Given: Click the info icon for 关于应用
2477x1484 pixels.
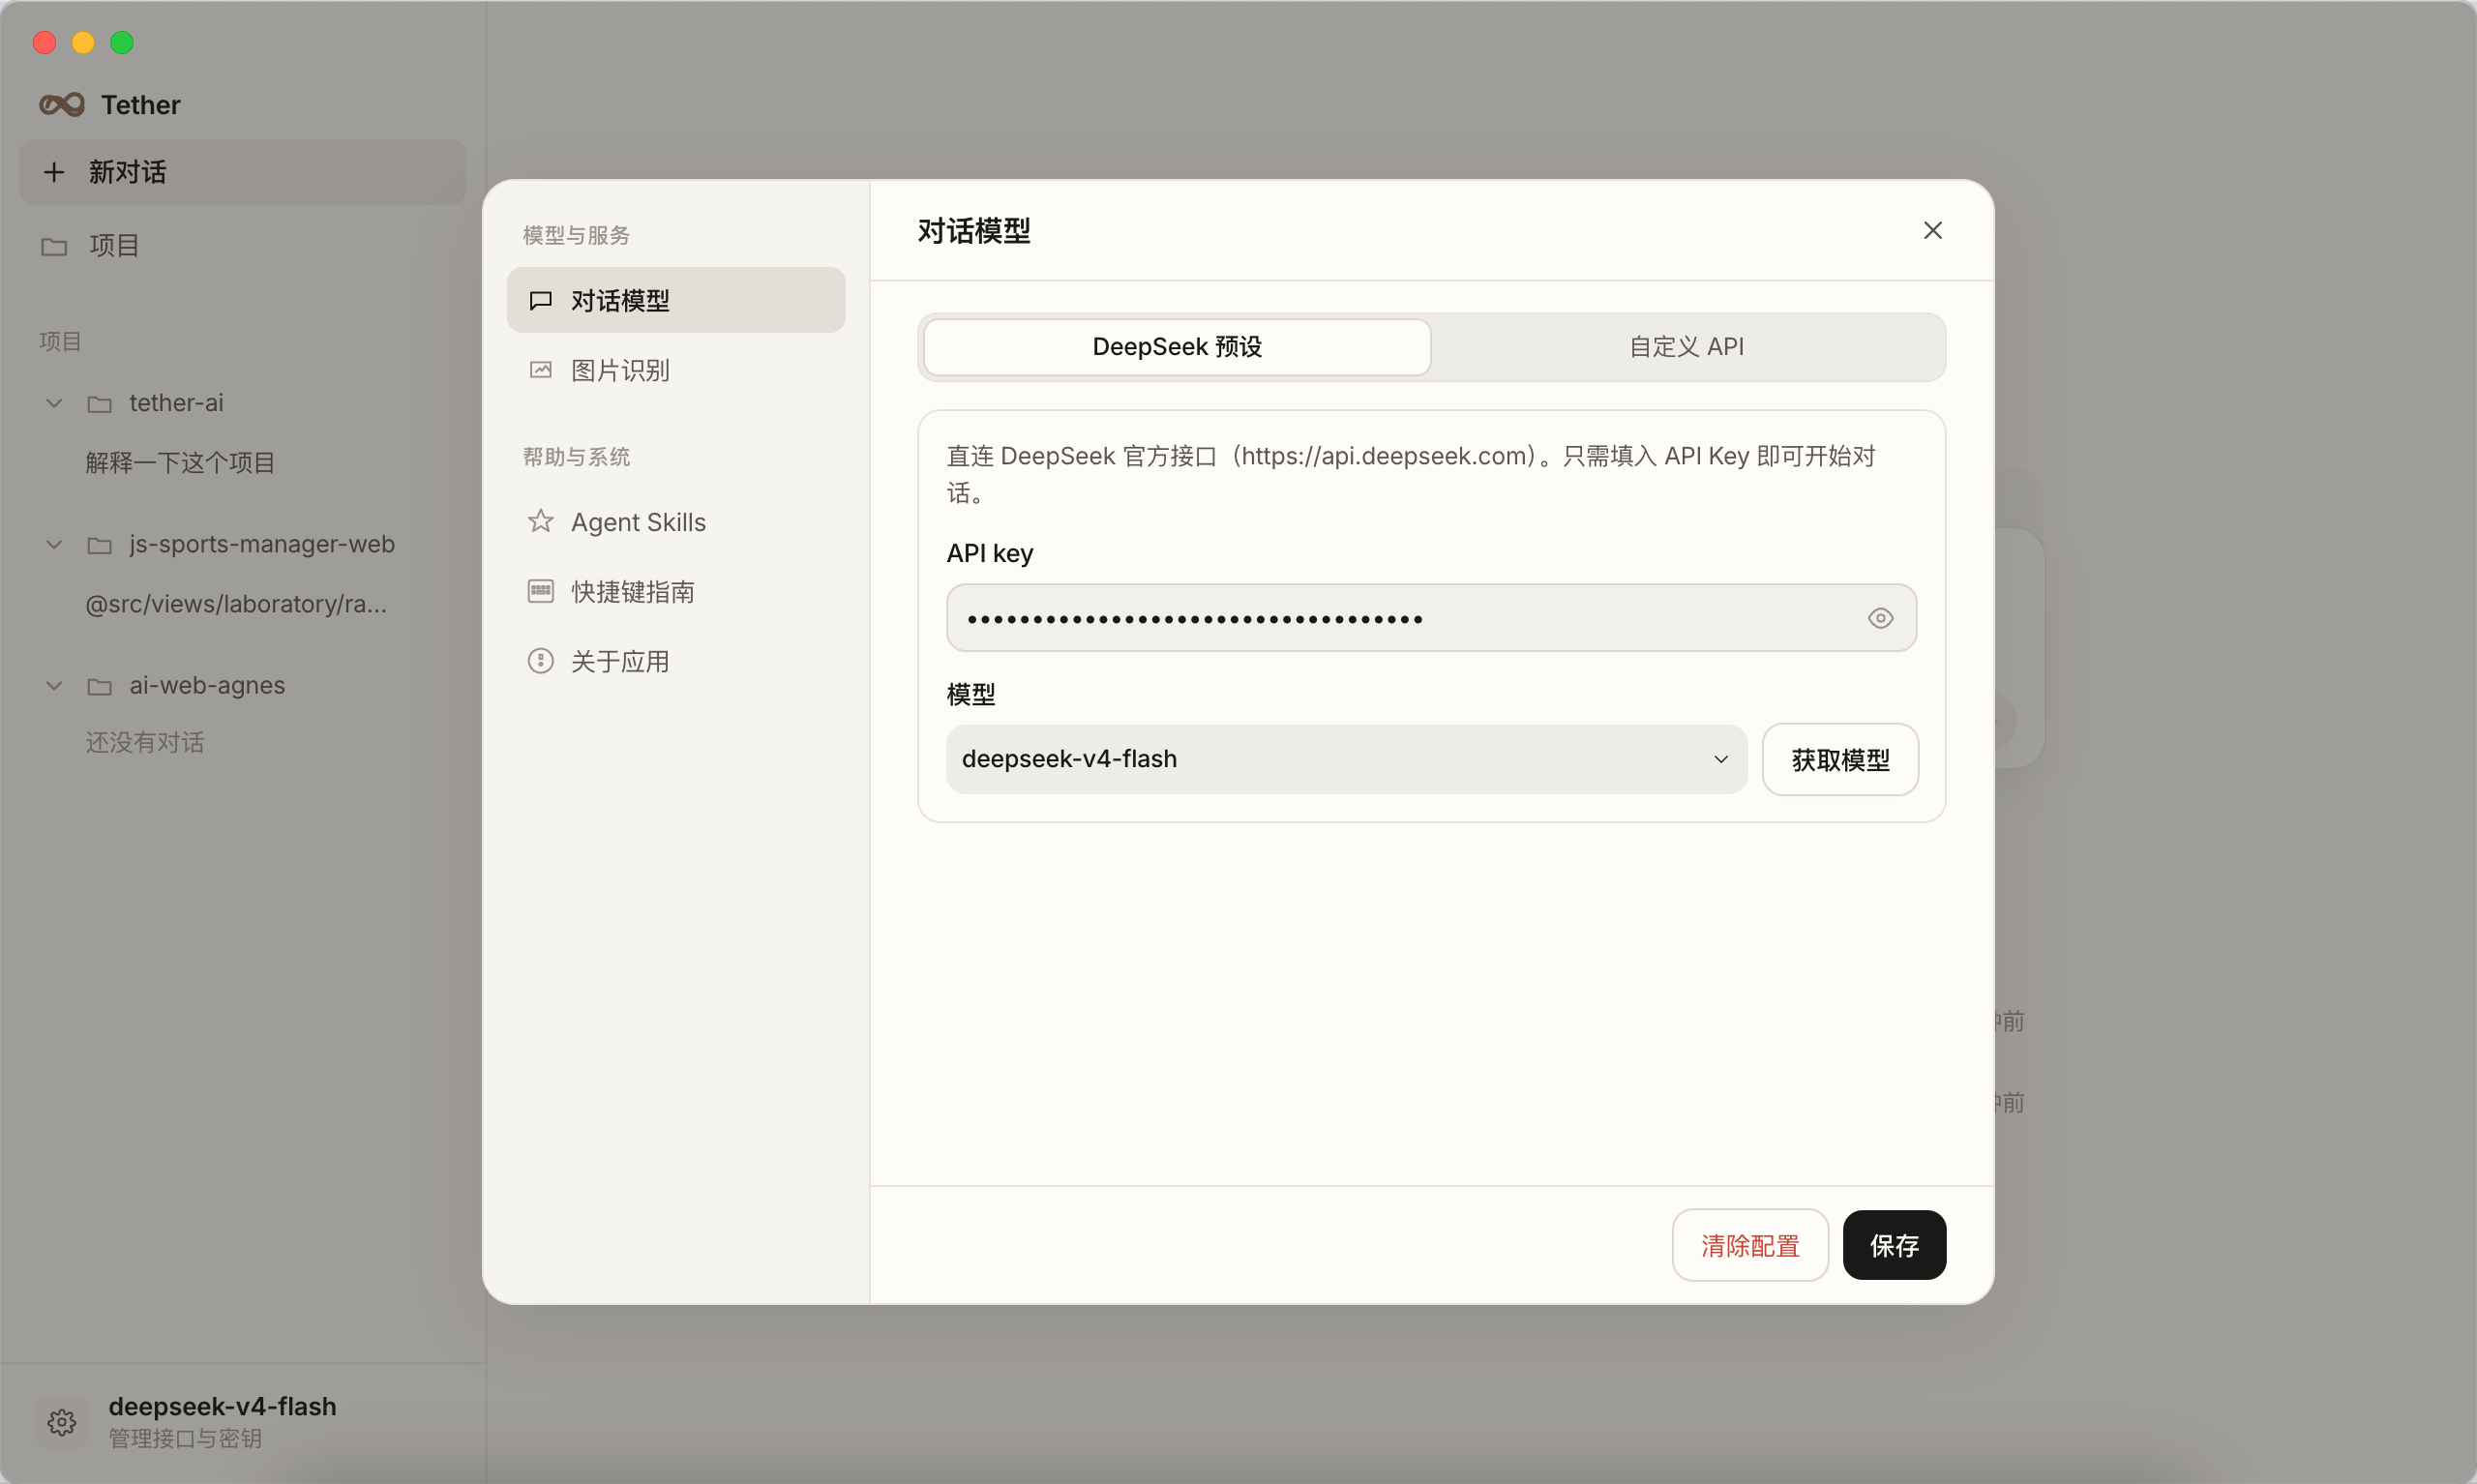Looking at the screenshot, I should 541,661.
